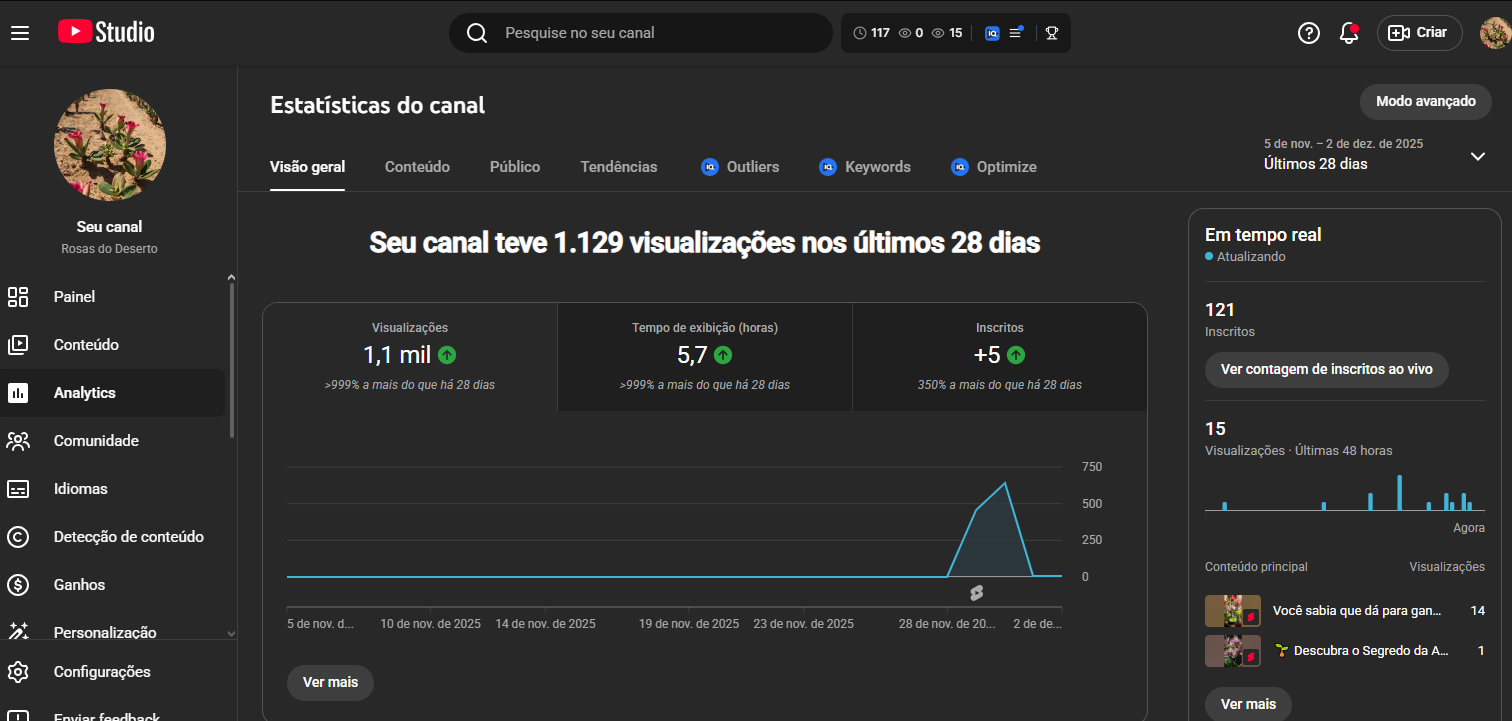This screenshot has height=721, width=1512.
Task: Select the Visualizações metric card
Action: click(410, 357)
